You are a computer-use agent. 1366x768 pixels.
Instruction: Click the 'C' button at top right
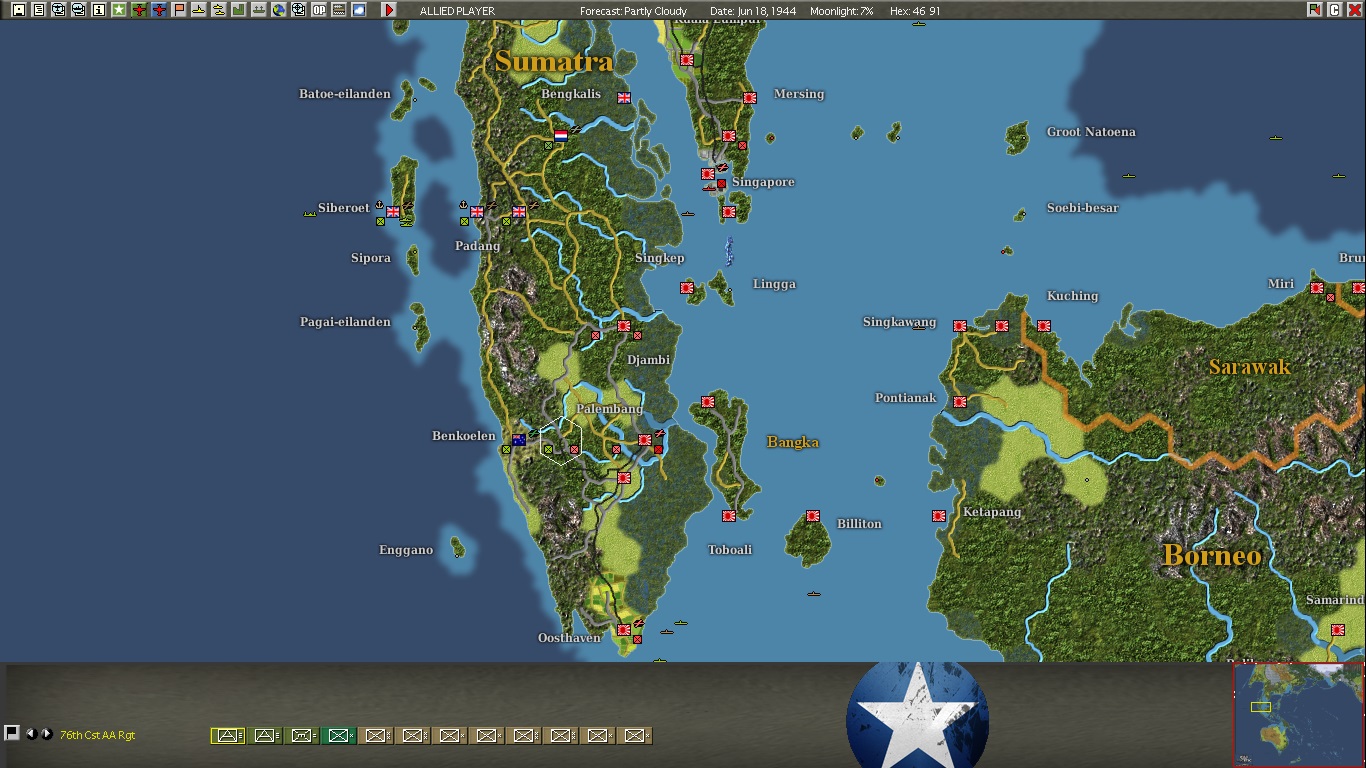click(1334, 10)
